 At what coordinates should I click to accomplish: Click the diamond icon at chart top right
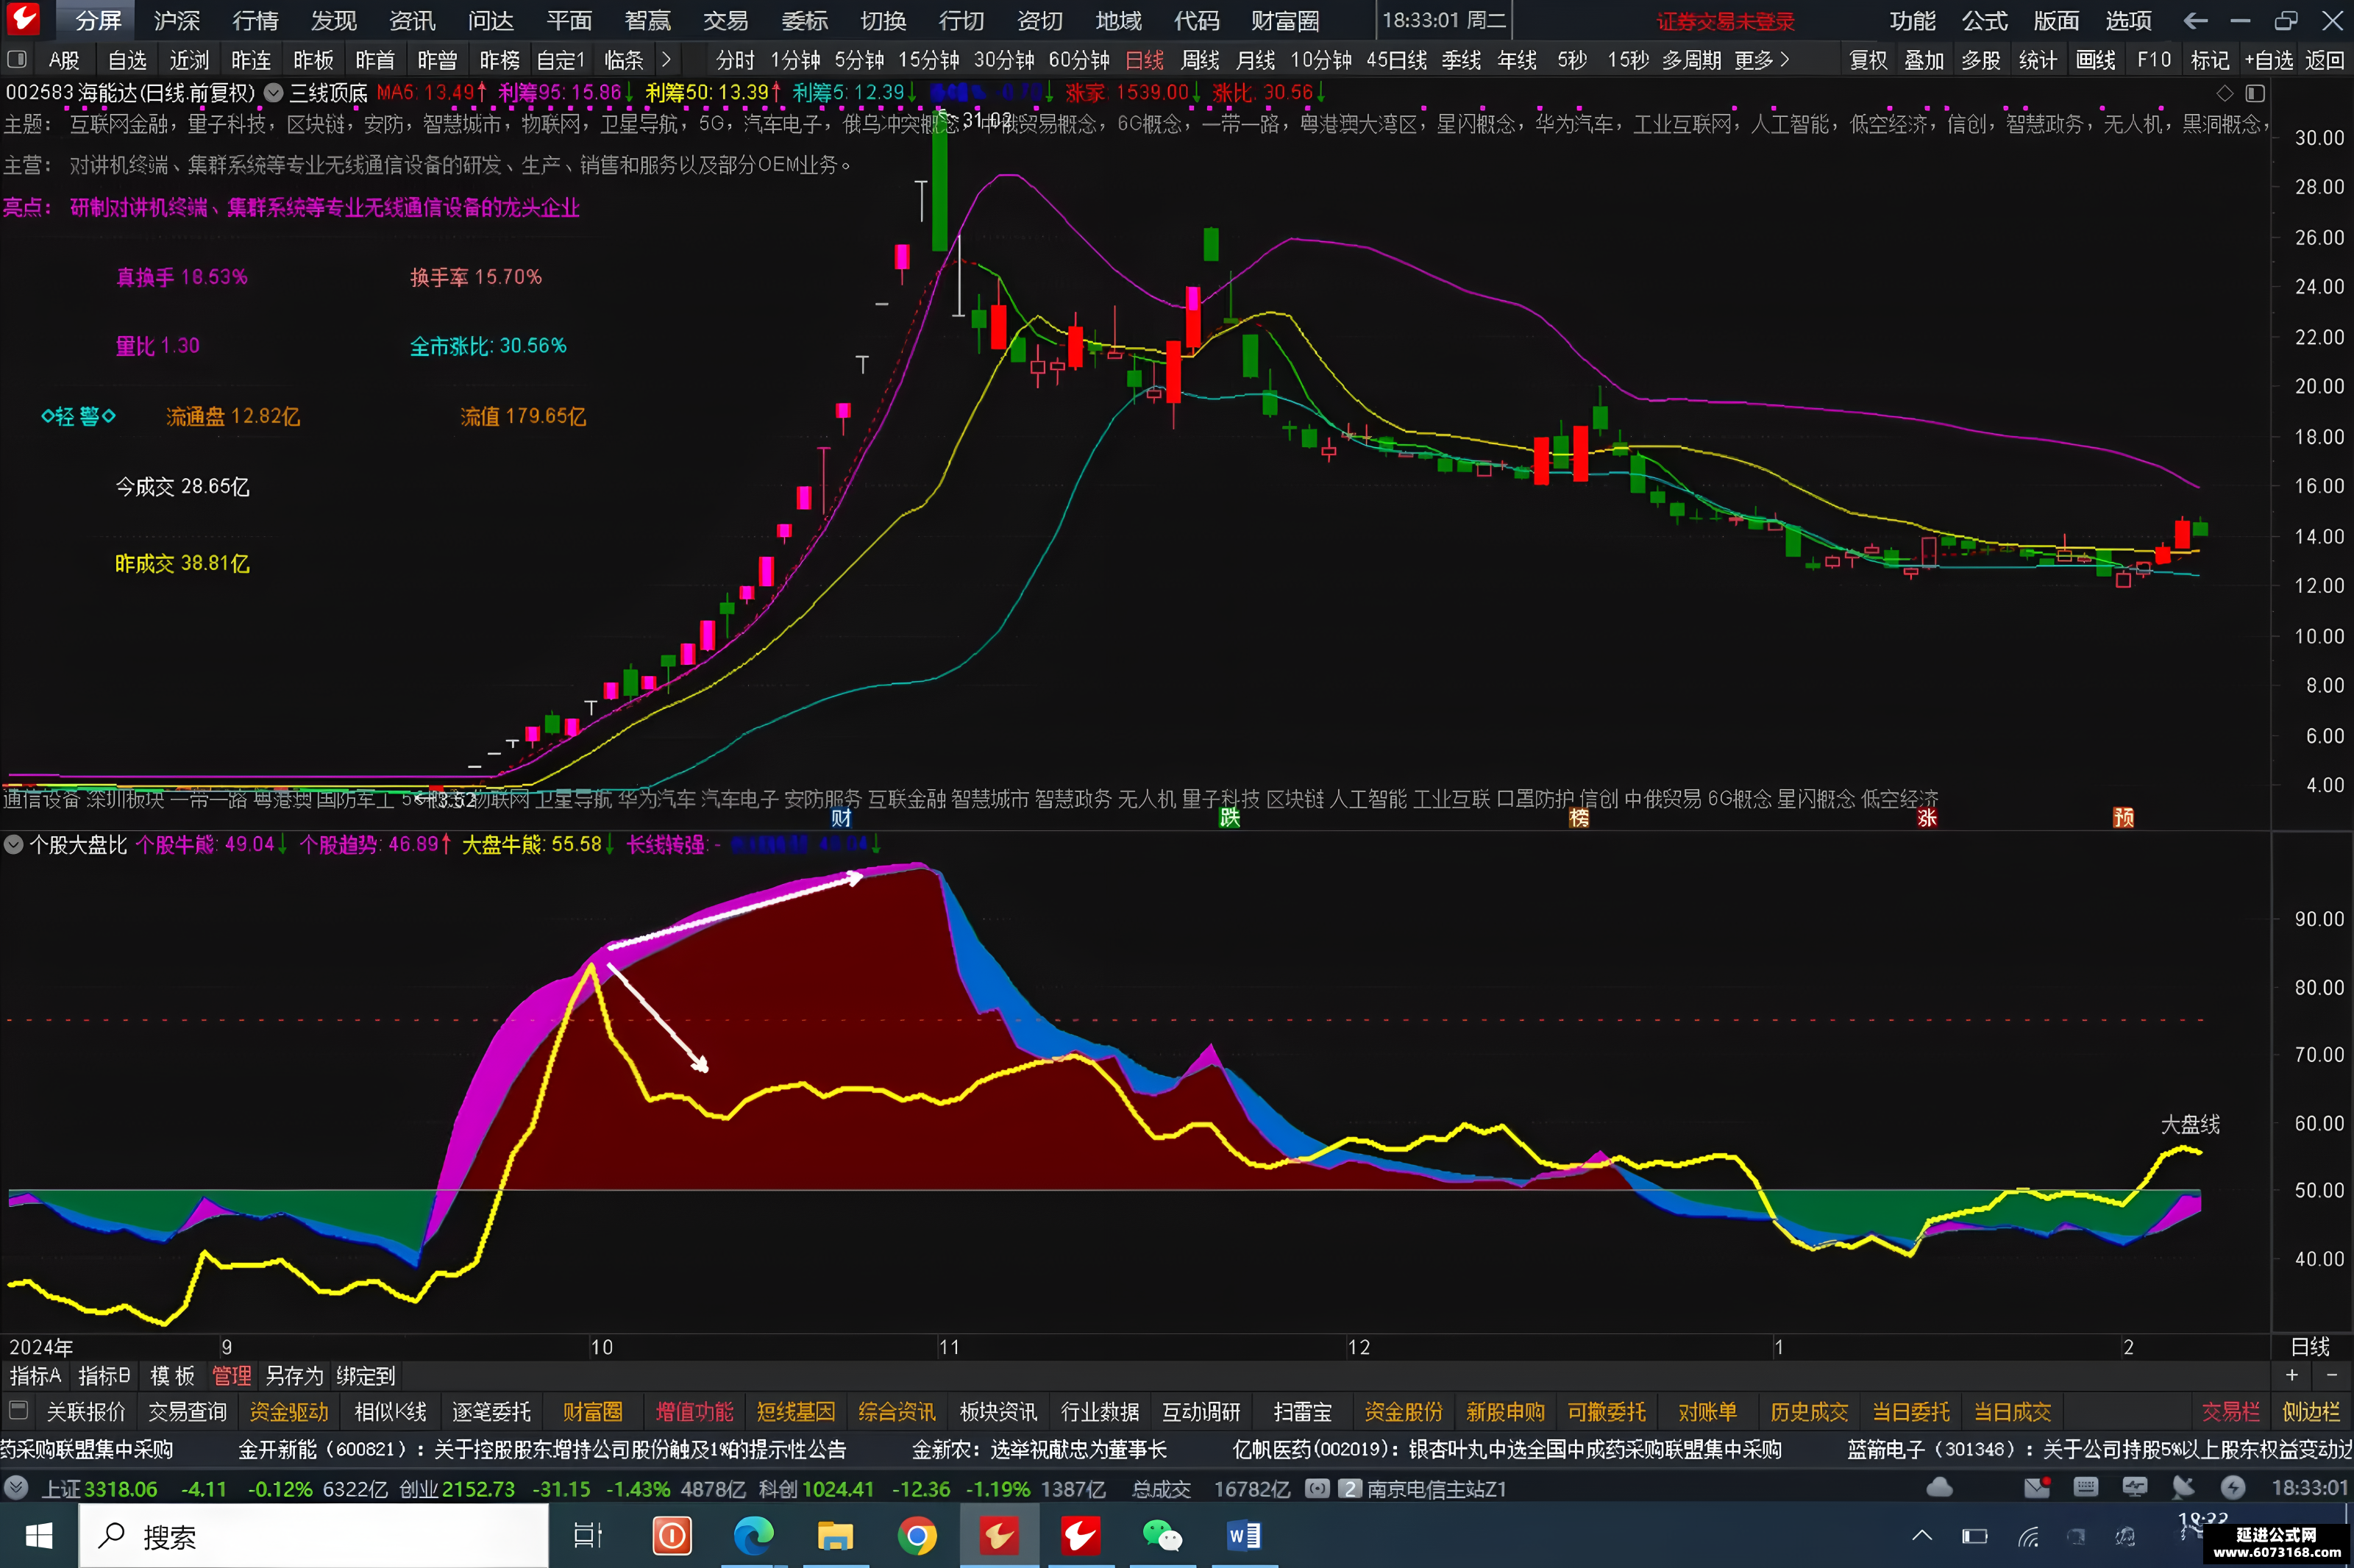coord(2225,93)
